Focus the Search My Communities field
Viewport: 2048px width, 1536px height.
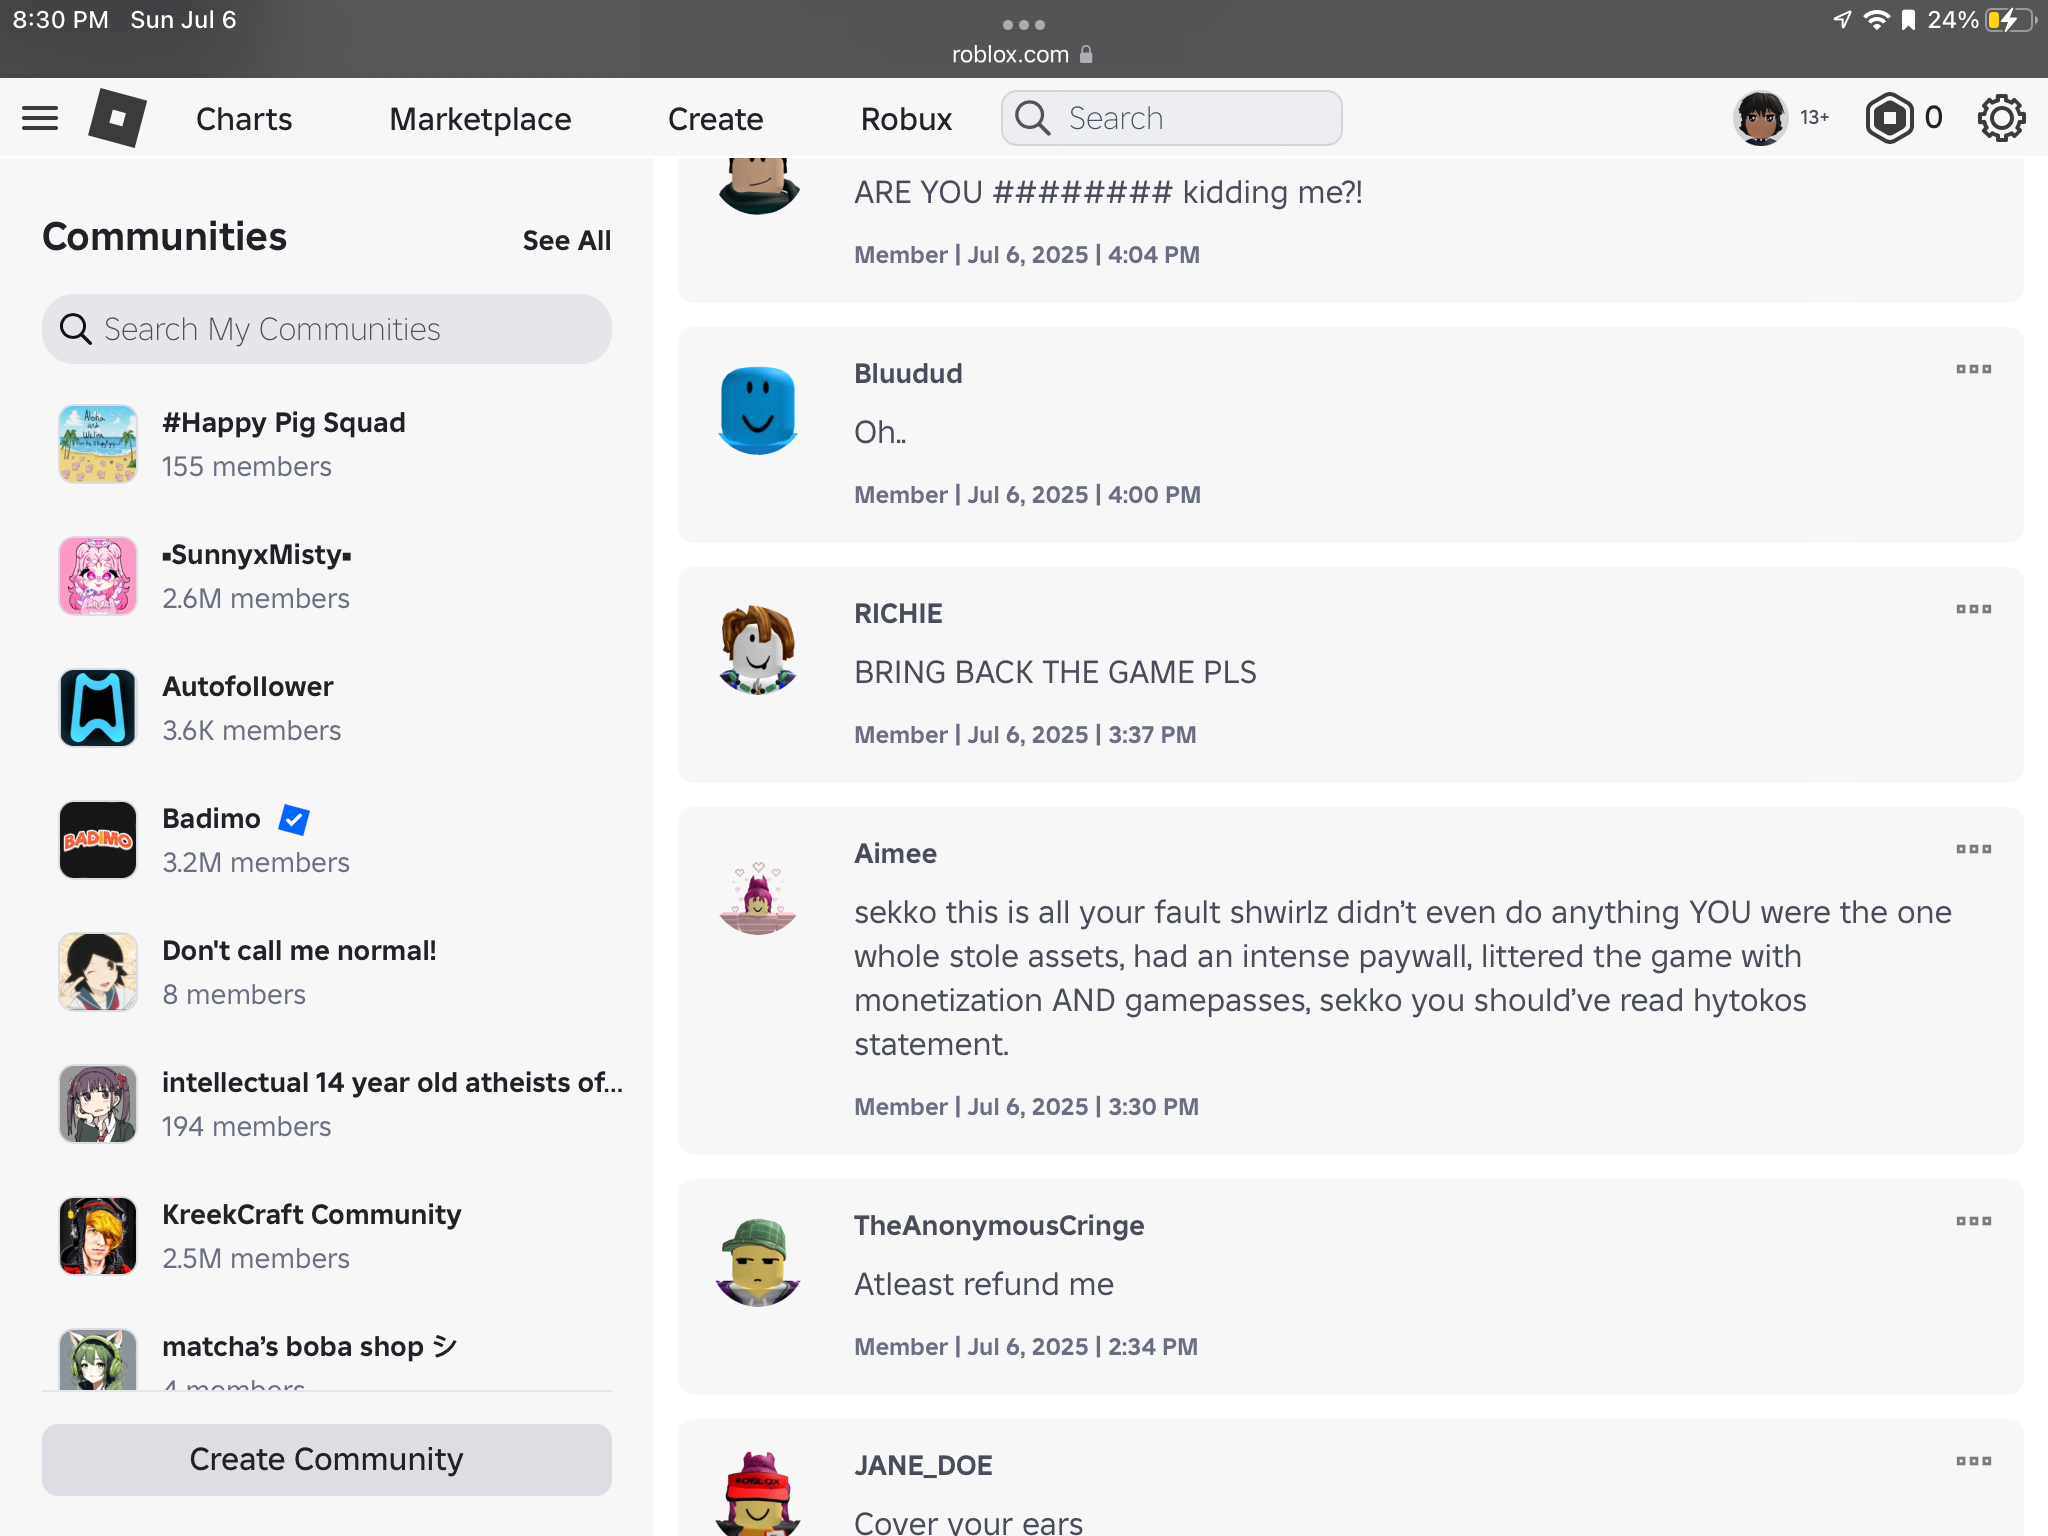[326, 329]
